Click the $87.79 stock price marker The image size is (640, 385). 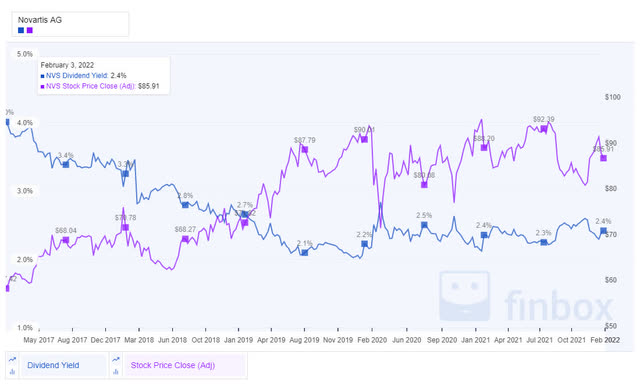[x=304, y=149]
